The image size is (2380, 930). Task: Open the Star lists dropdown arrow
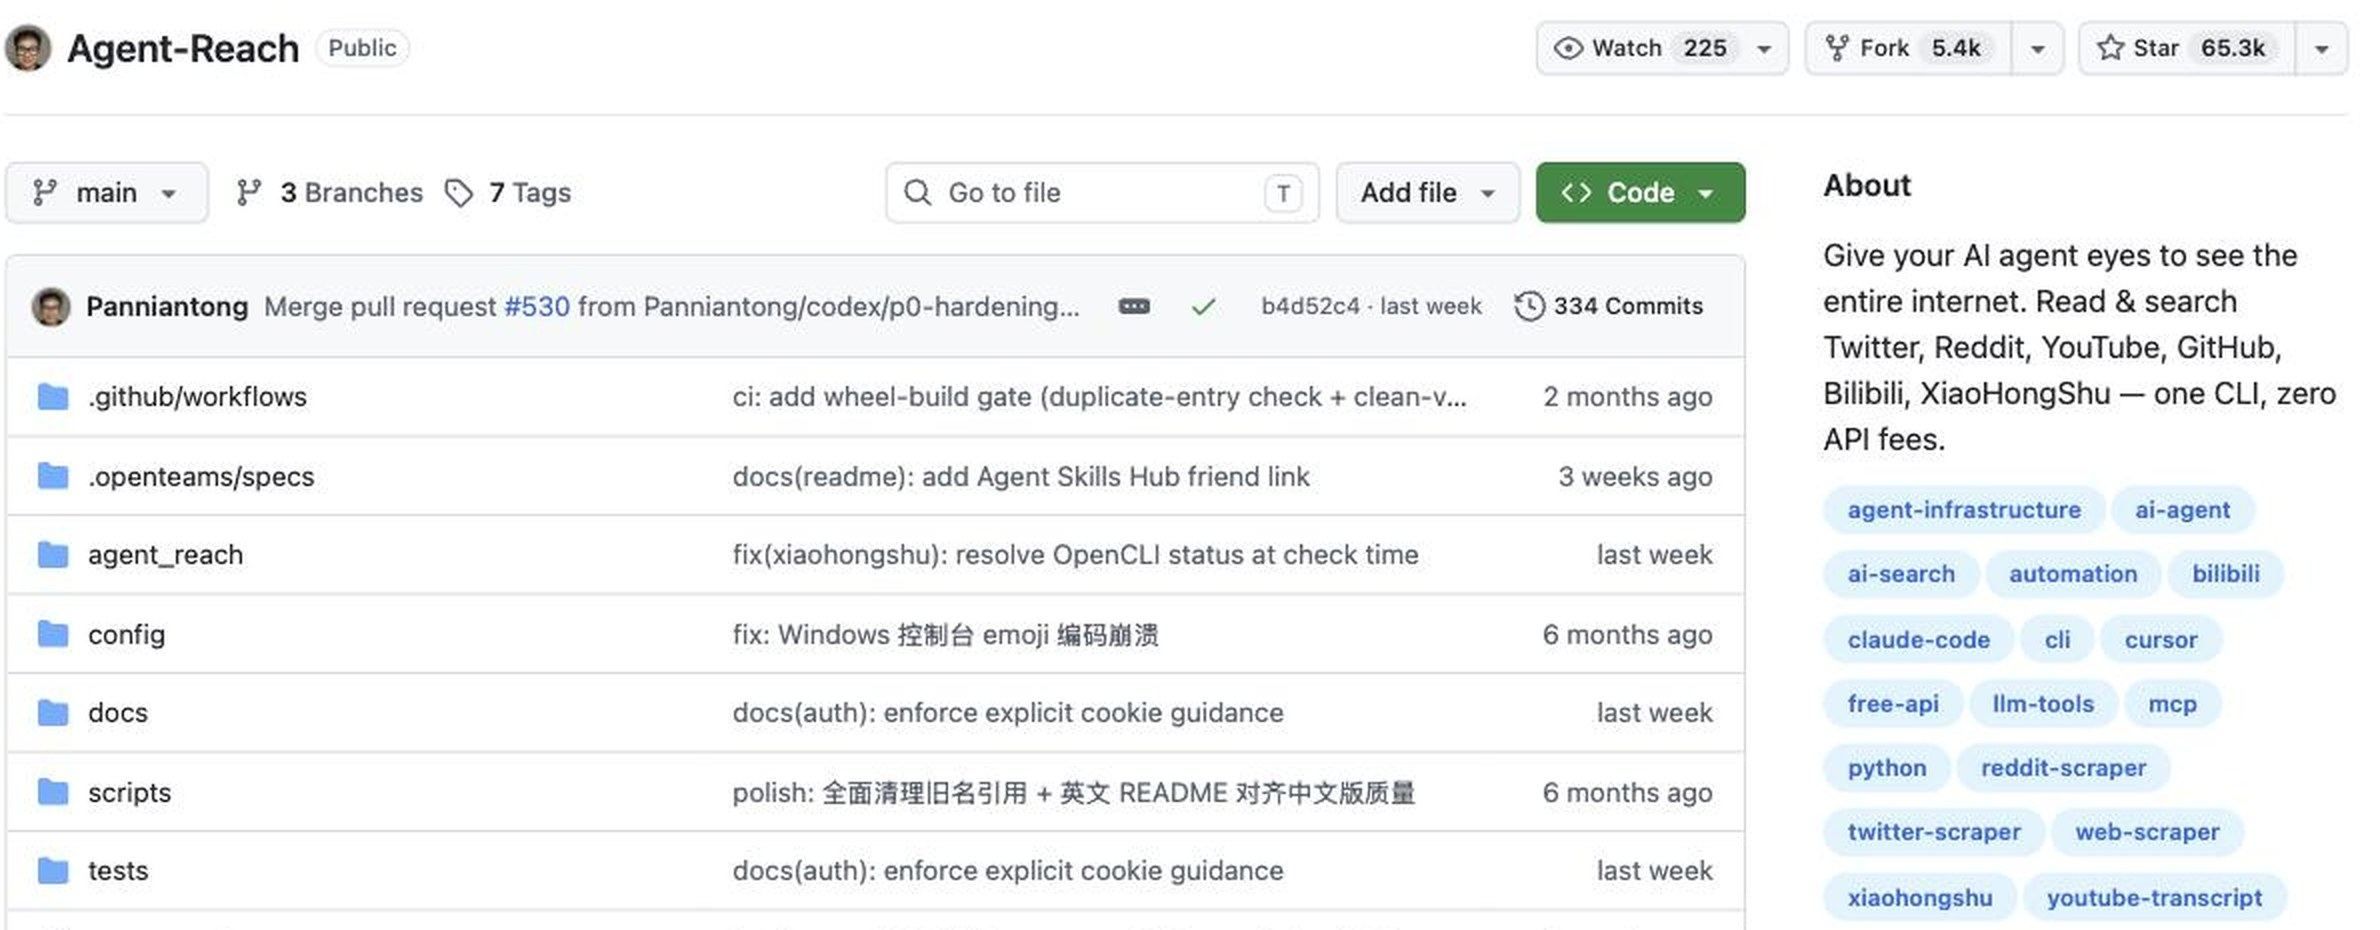[2321, 48]
